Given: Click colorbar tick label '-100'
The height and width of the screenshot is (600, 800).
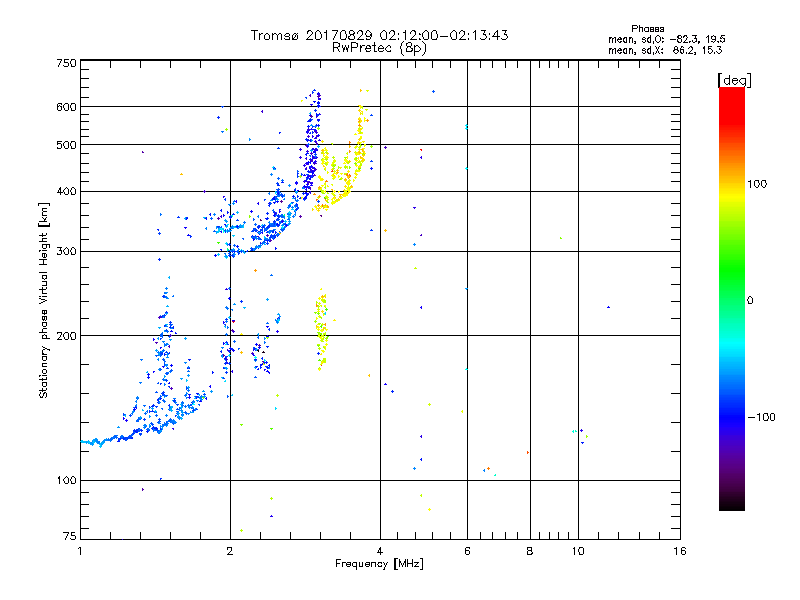Looking at the screenshot, I should [x=761, y=417].
